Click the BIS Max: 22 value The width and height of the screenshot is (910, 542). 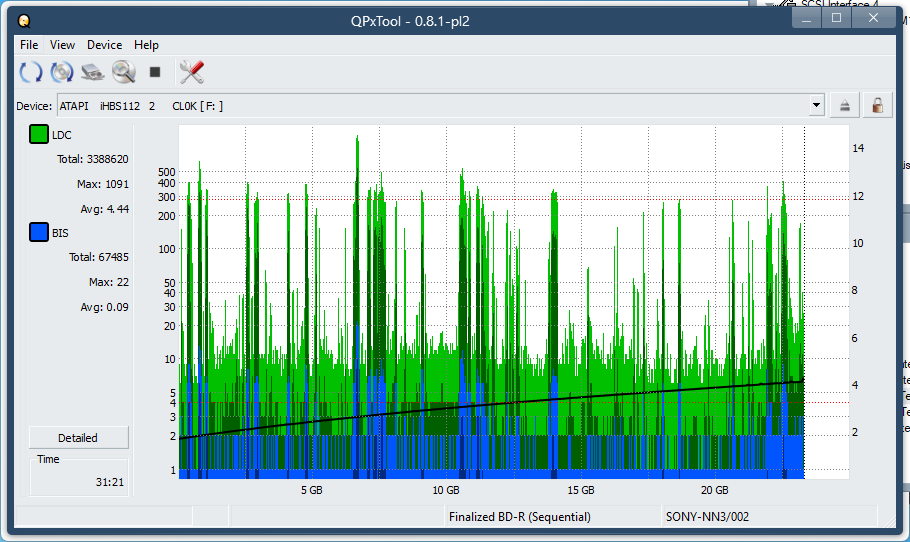tap(109, 282)
